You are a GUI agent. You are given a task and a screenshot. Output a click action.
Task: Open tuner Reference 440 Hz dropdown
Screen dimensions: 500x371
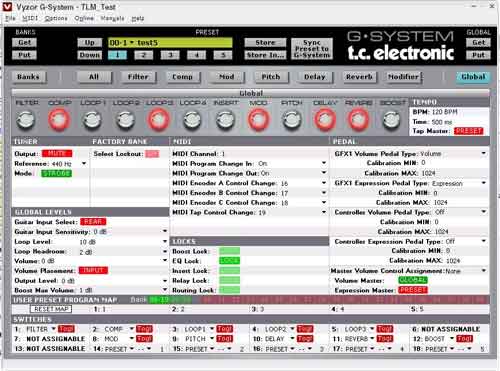[x=84, y=164]
